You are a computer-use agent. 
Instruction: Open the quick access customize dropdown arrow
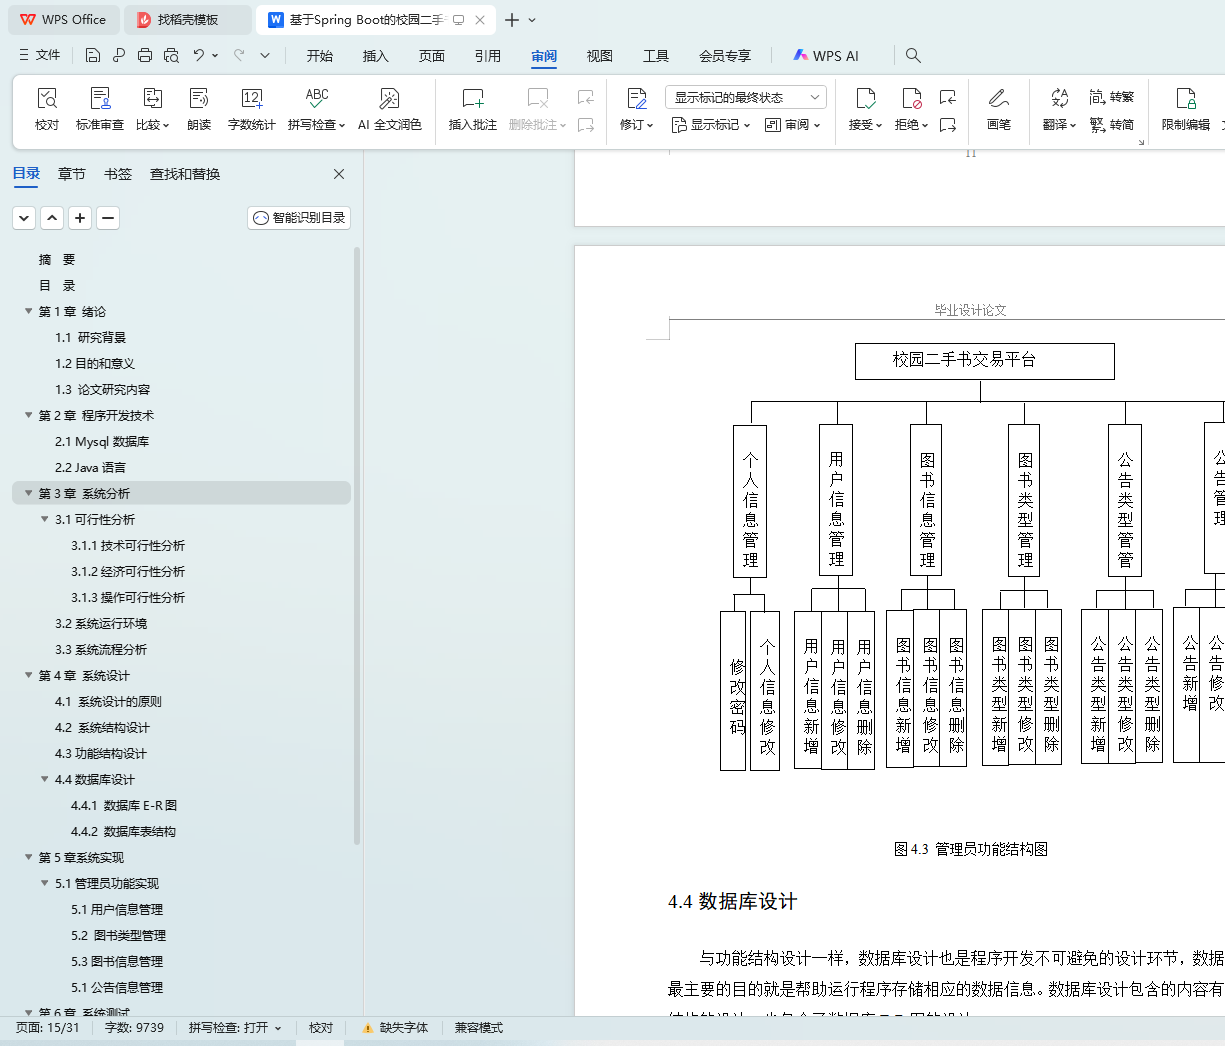(265, 55)
